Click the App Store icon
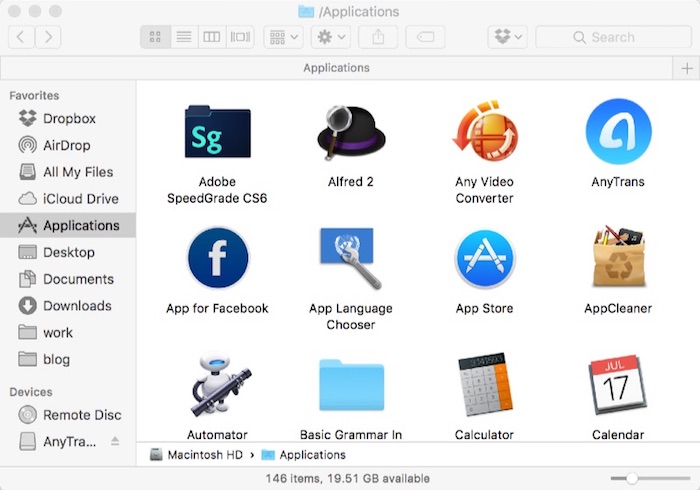The width and height of the screenshot is (700, 490). [484, 259]
